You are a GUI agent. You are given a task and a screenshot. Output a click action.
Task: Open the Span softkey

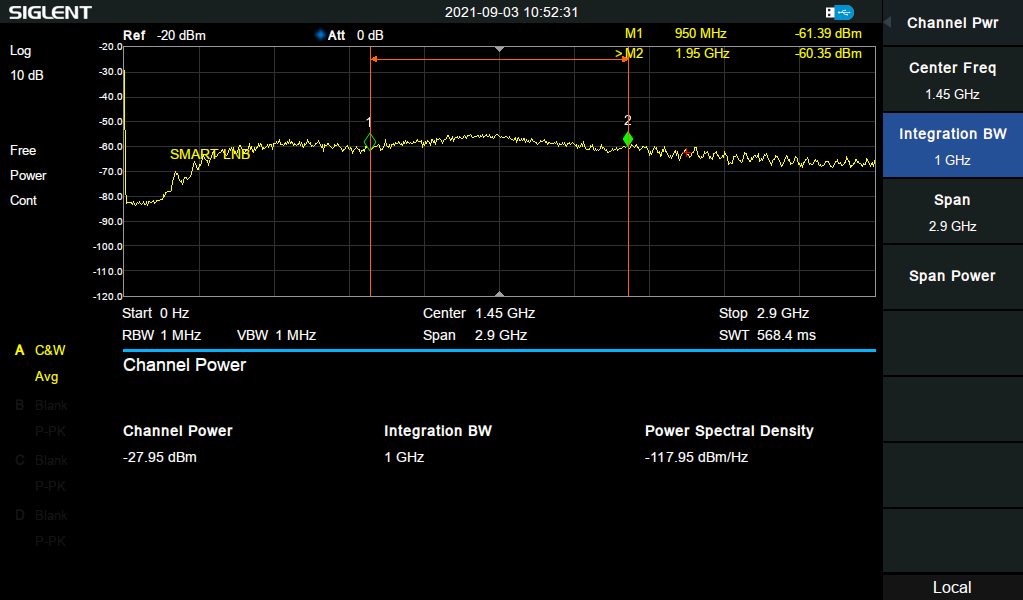click(952, 212)
